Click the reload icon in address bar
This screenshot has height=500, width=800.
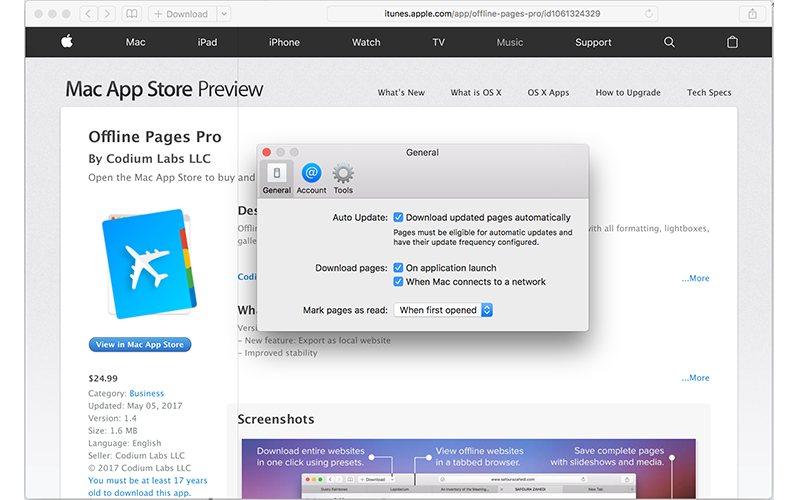(648, 14)
